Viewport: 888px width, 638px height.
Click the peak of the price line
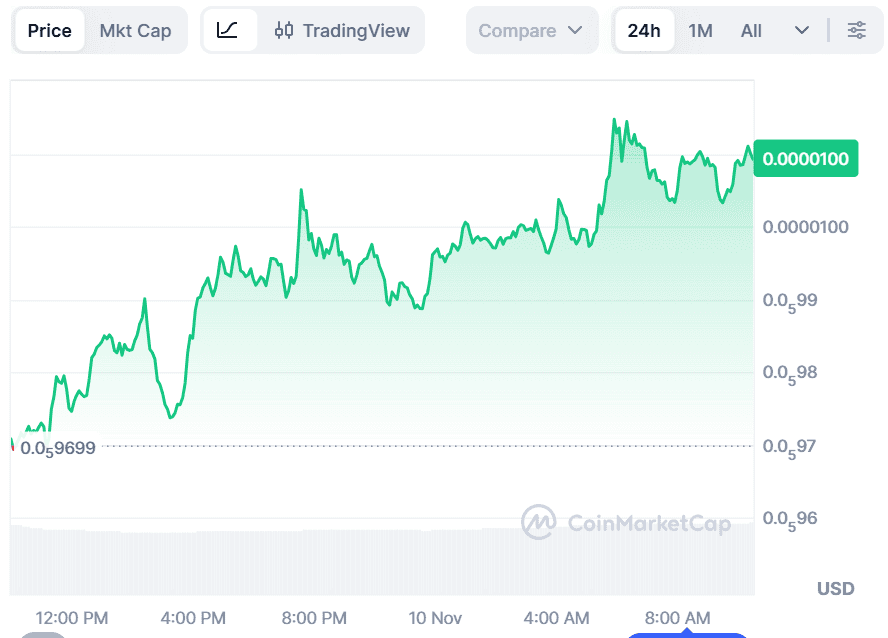pyautogui.click(x=614, y=117)
